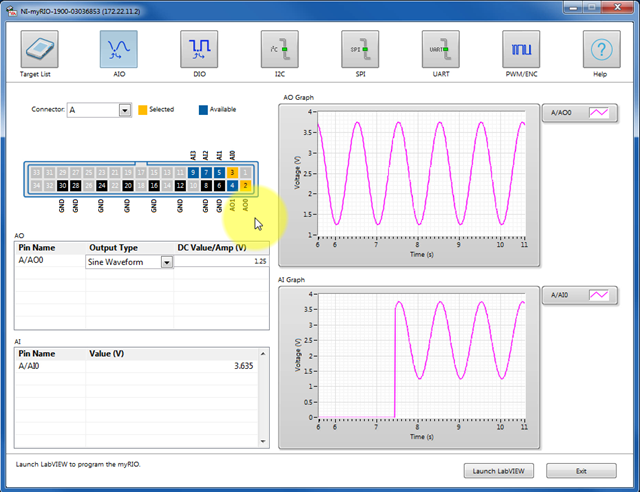This screenshot has height=492, width=640.
Task: Click the A/AO0 legend label text
Action: click(561, 113)
